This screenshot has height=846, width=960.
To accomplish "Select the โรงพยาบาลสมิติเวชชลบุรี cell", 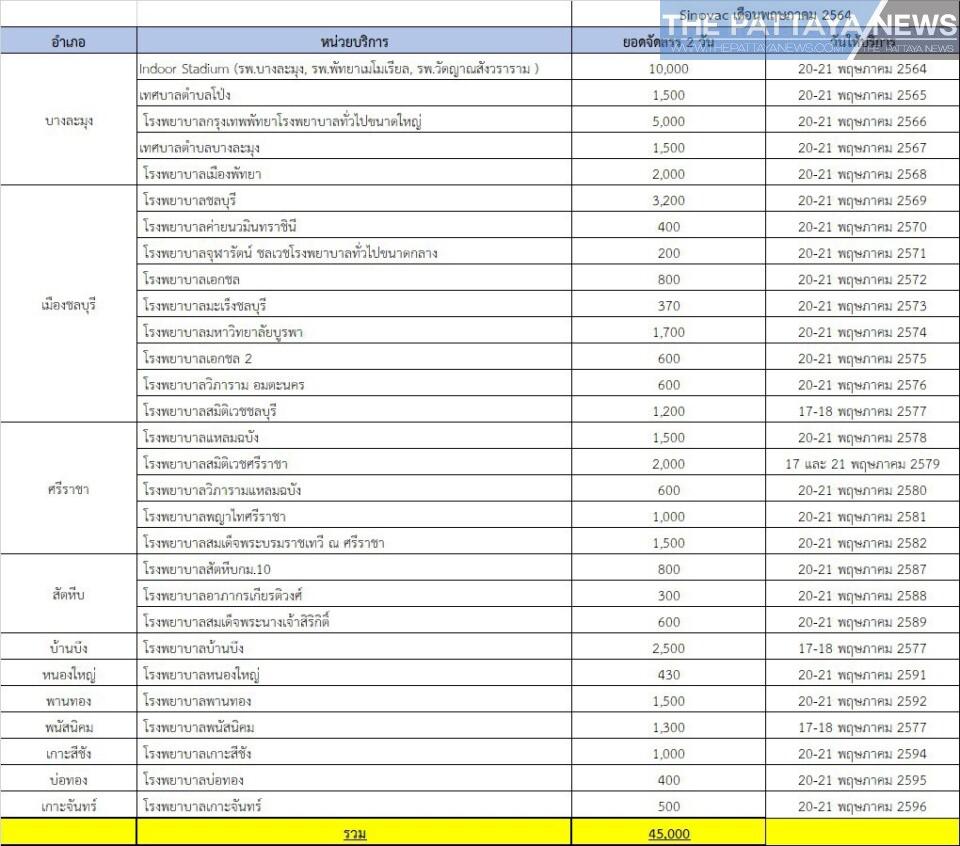I will tap(354, 411).
